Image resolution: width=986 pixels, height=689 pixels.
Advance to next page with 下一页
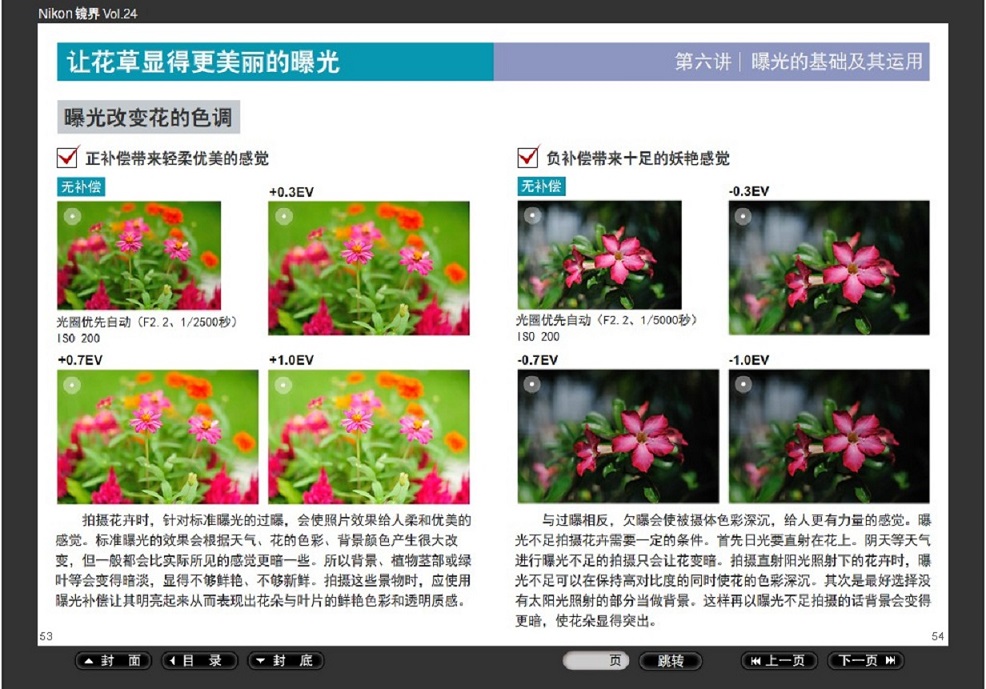coord(866,661)
